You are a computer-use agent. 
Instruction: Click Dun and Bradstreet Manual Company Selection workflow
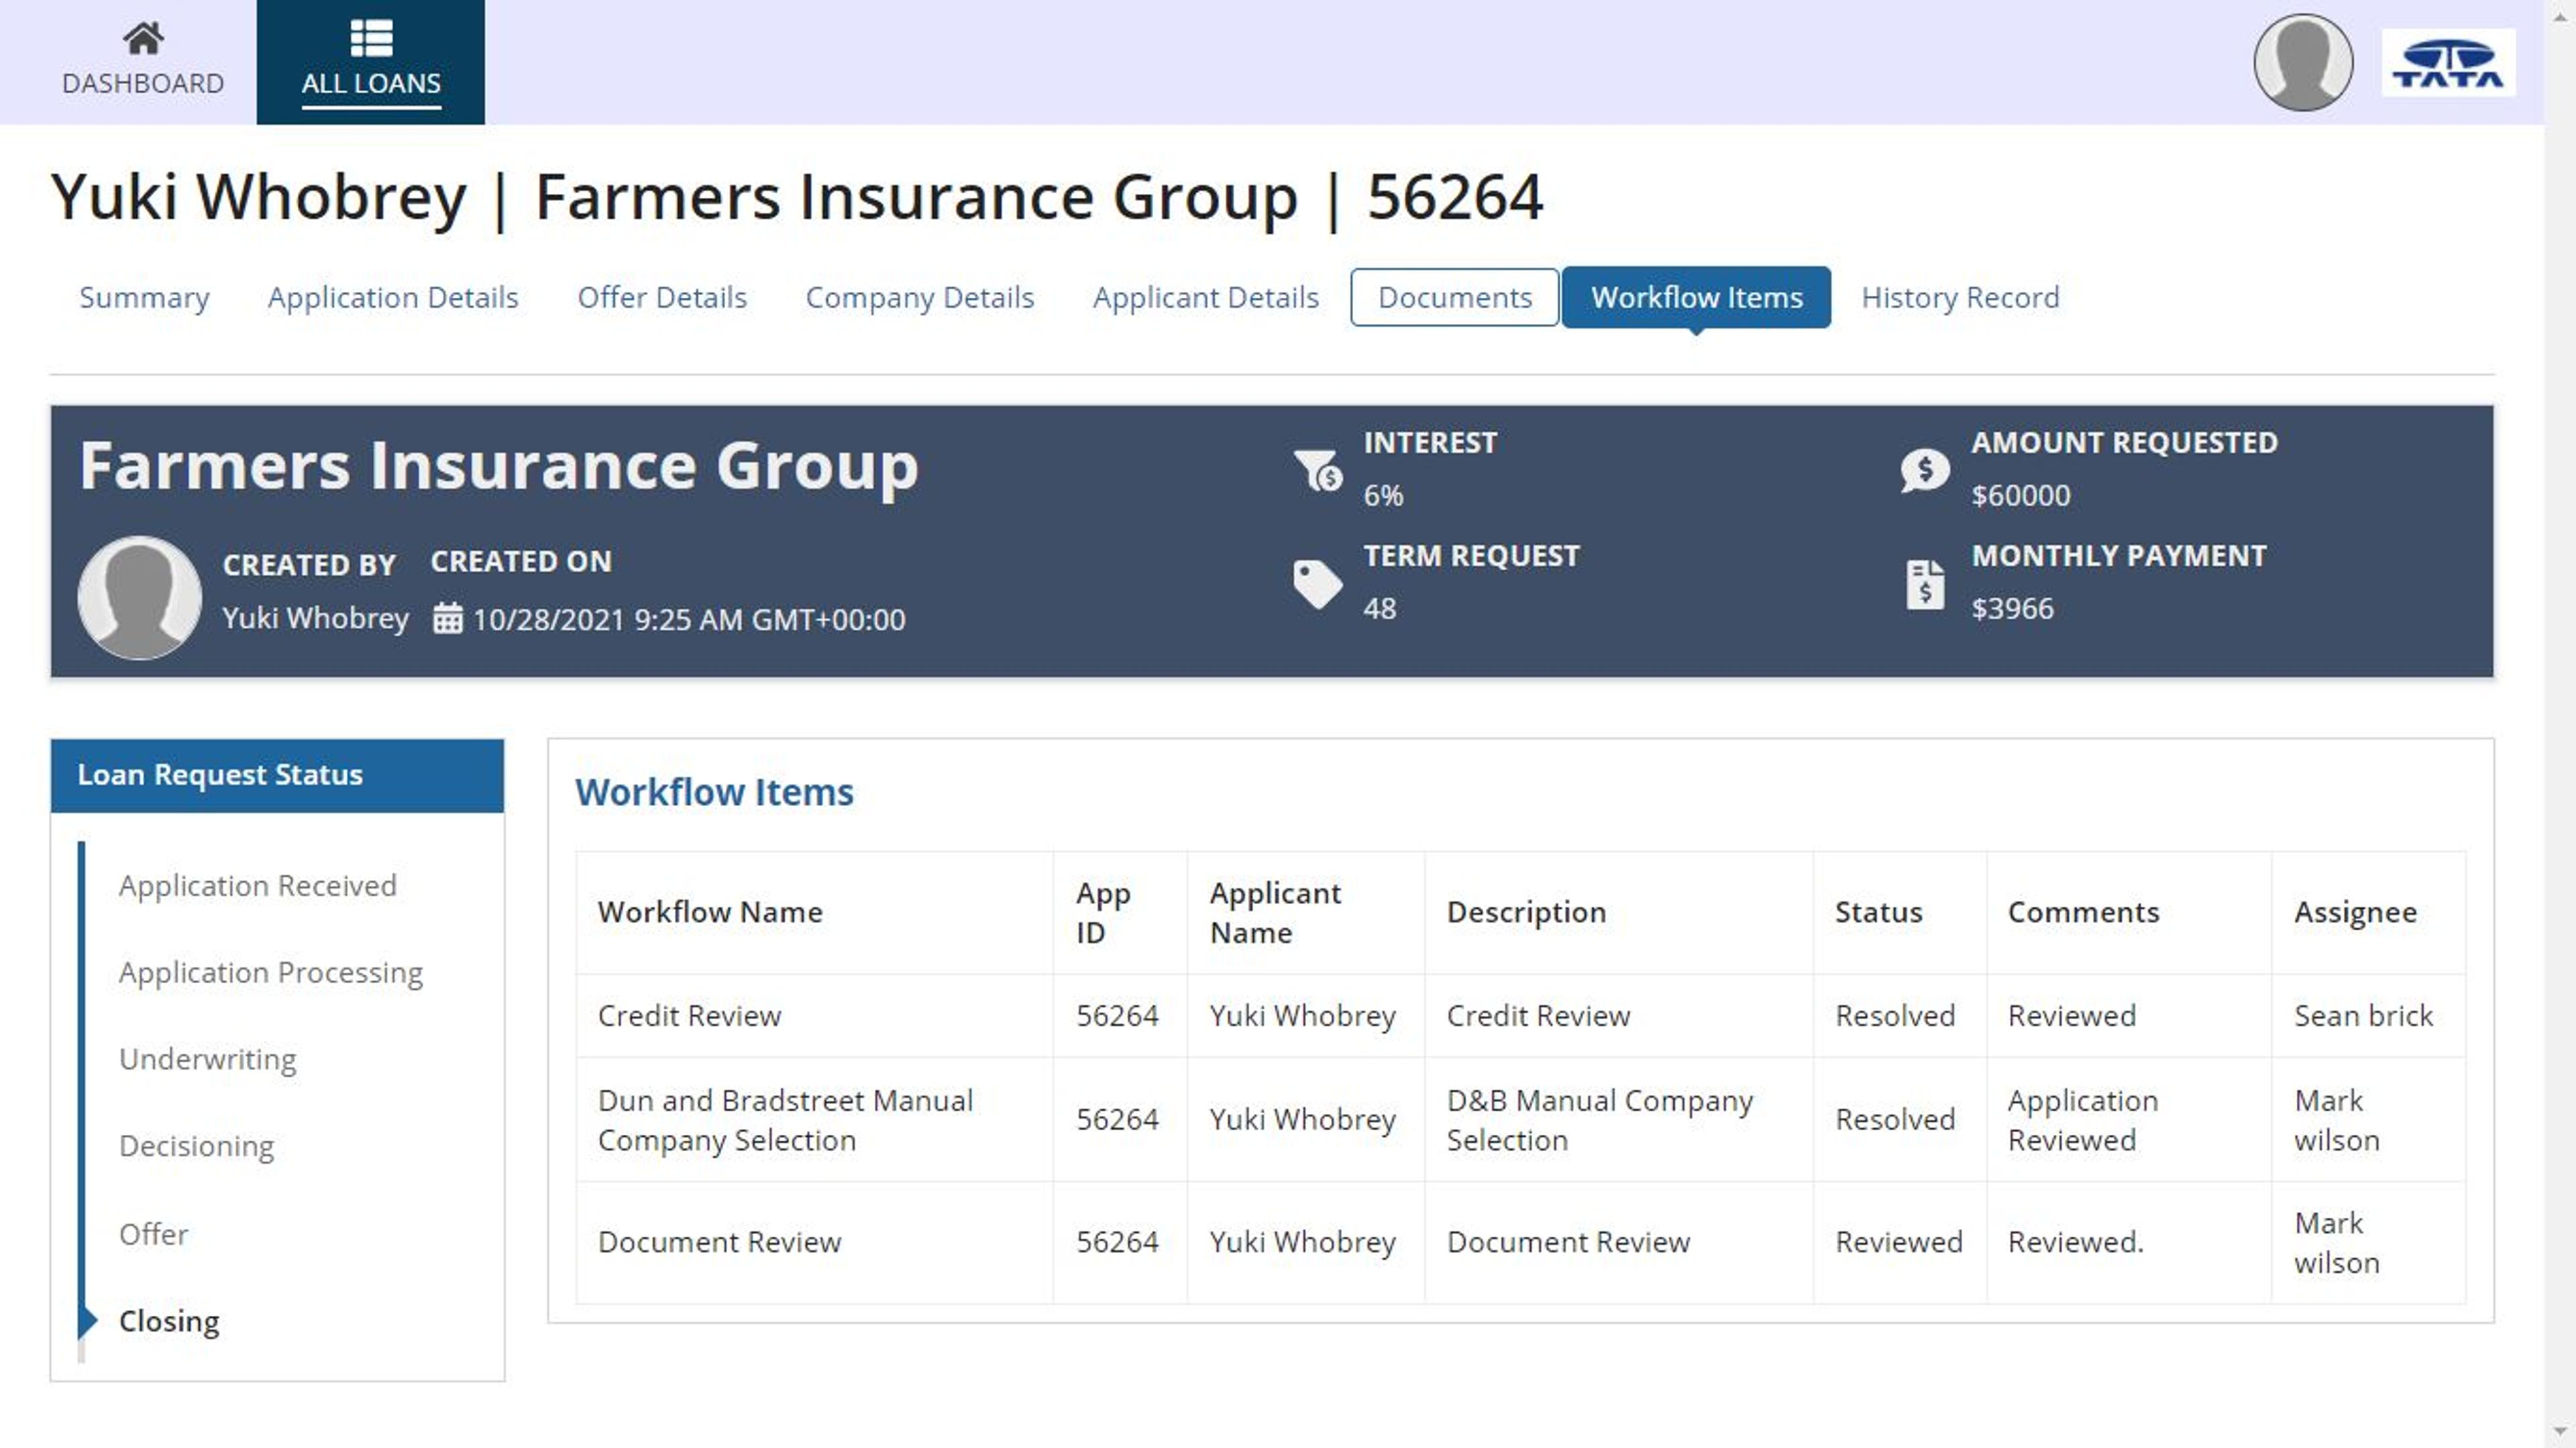coord(785,1120)
